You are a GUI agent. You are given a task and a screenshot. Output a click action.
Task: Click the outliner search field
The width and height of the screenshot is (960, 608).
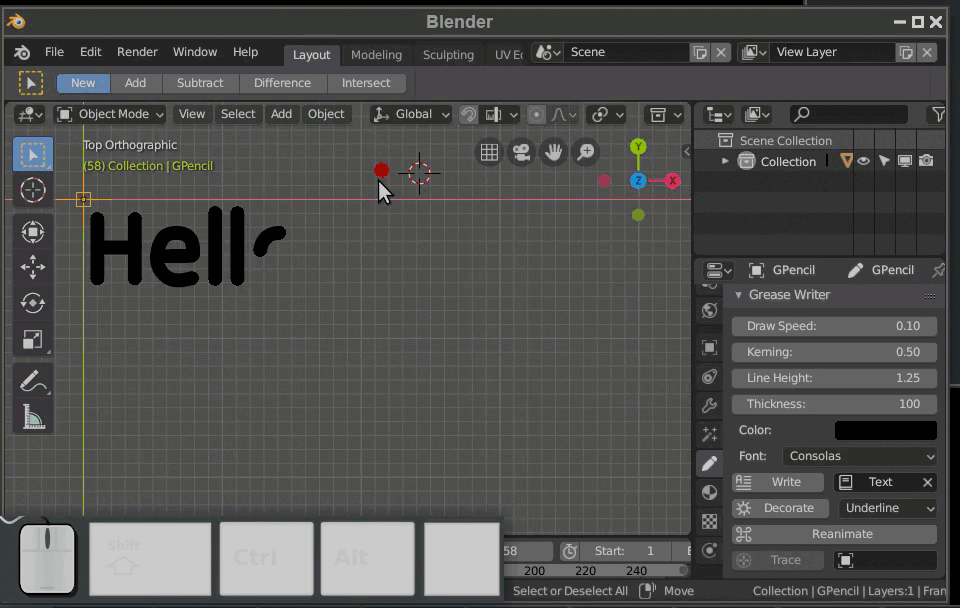[849, 114]
